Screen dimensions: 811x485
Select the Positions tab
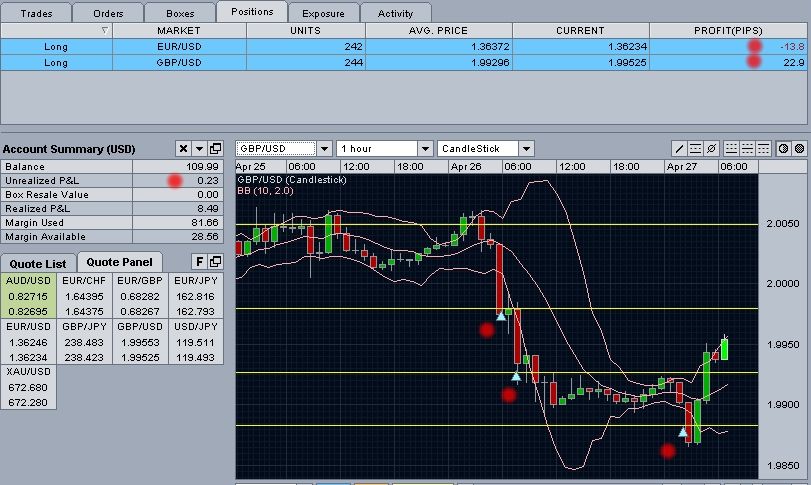pyautogui.click(x=252, y=11)
